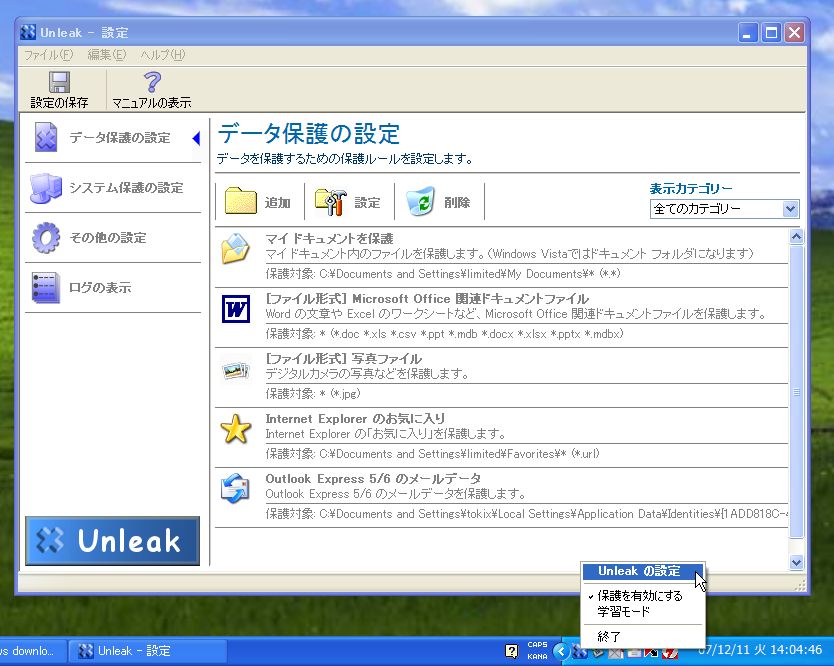Select the マイ ドキュメントを保護 rule icon

point(236,249)
